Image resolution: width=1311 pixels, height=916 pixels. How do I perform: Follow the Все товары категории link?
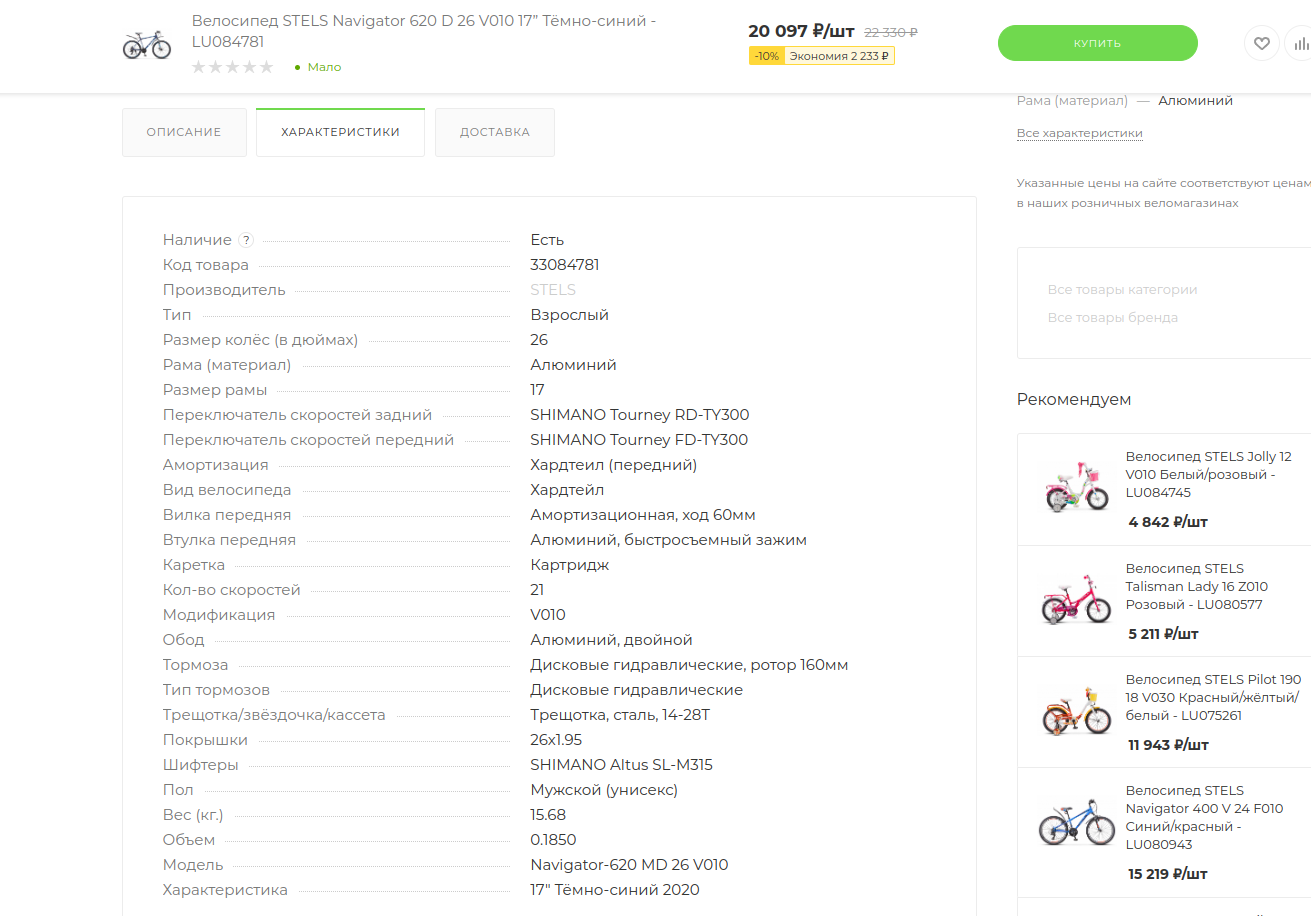(1122, 290)
